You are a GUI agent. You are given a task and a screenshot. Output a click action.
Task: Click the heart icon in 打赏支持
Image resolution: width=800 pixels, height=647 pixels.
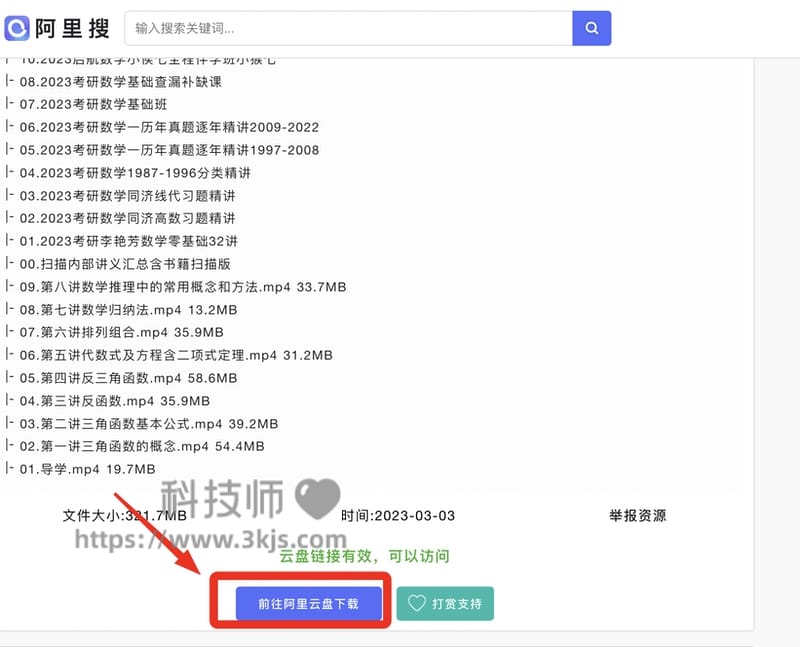pos(416,604)
